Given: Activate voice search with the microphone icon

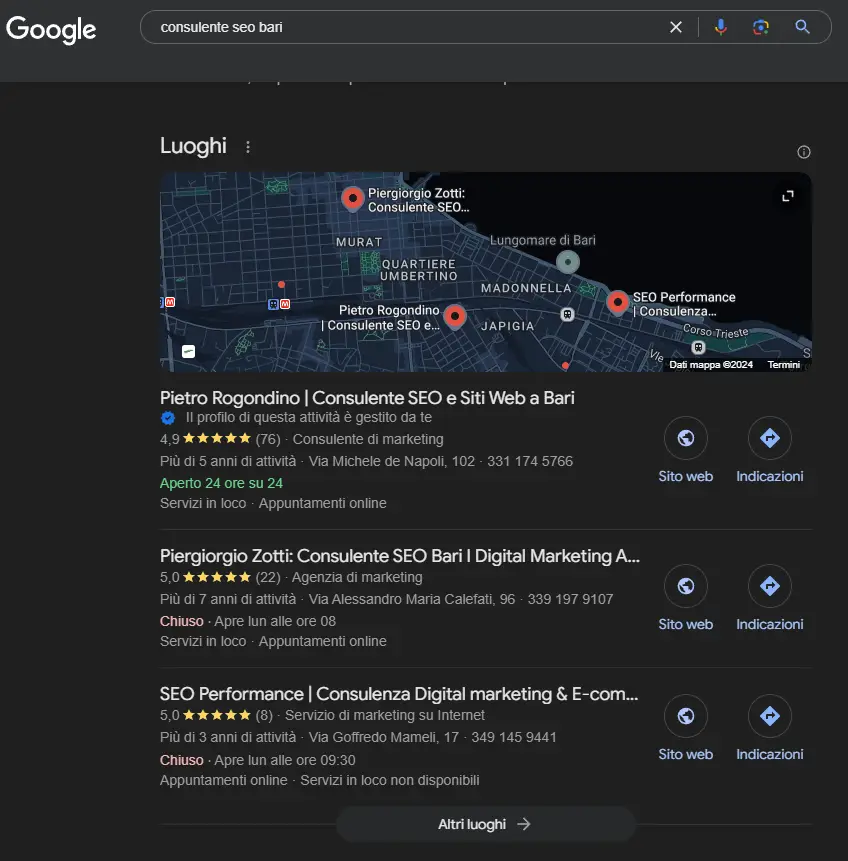Looking at the screenshot, I should [x=721, y=27].
